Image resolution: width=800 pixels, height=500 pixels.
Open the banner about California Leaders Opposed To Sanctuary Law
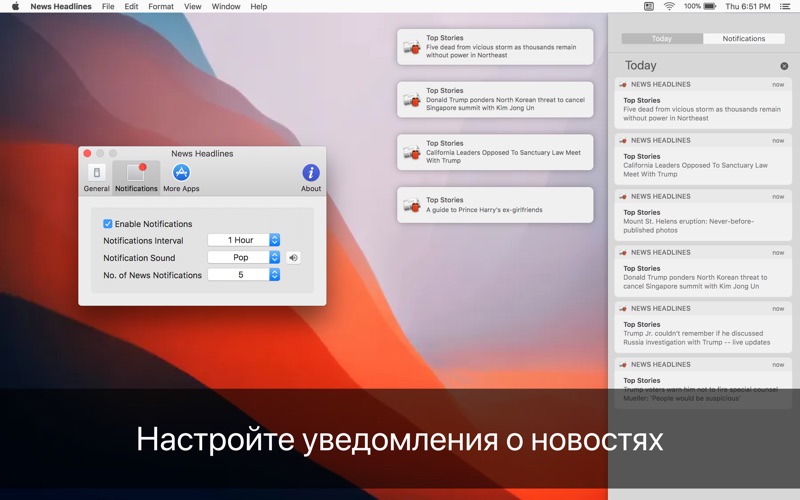(495, 152)
